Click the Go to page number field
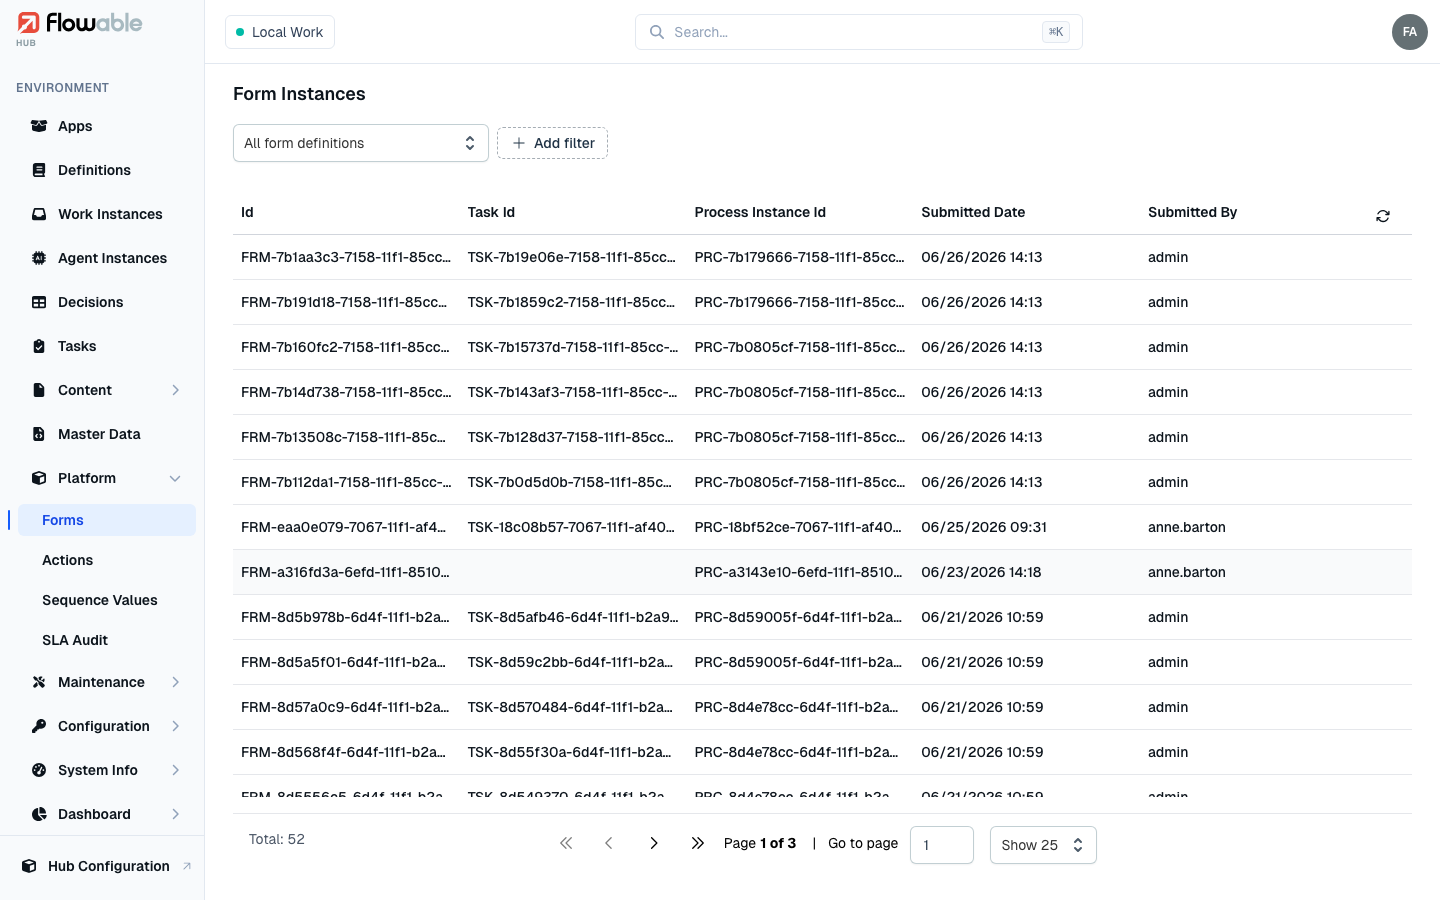Image resolution: width=1440 pixels, height=900 pixels. [942, 845]
